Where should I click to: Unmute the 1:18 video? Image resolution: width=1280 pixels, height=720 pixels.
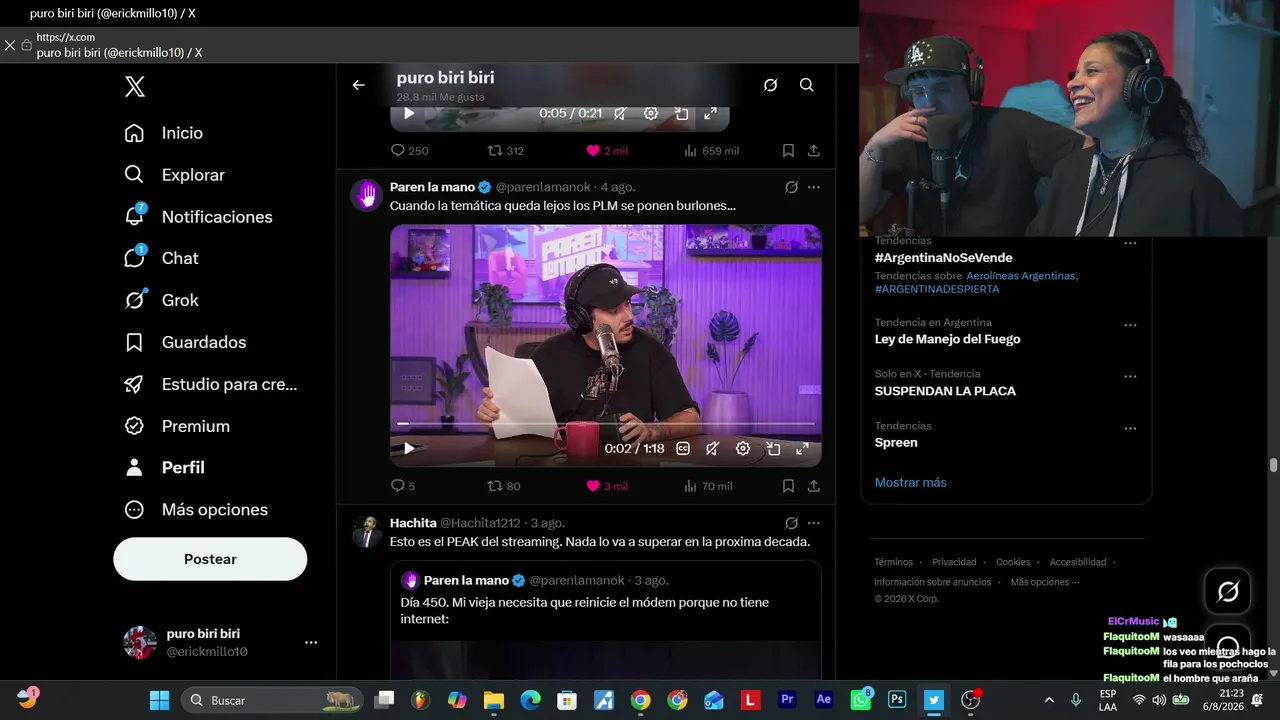[x=712, y=449]
